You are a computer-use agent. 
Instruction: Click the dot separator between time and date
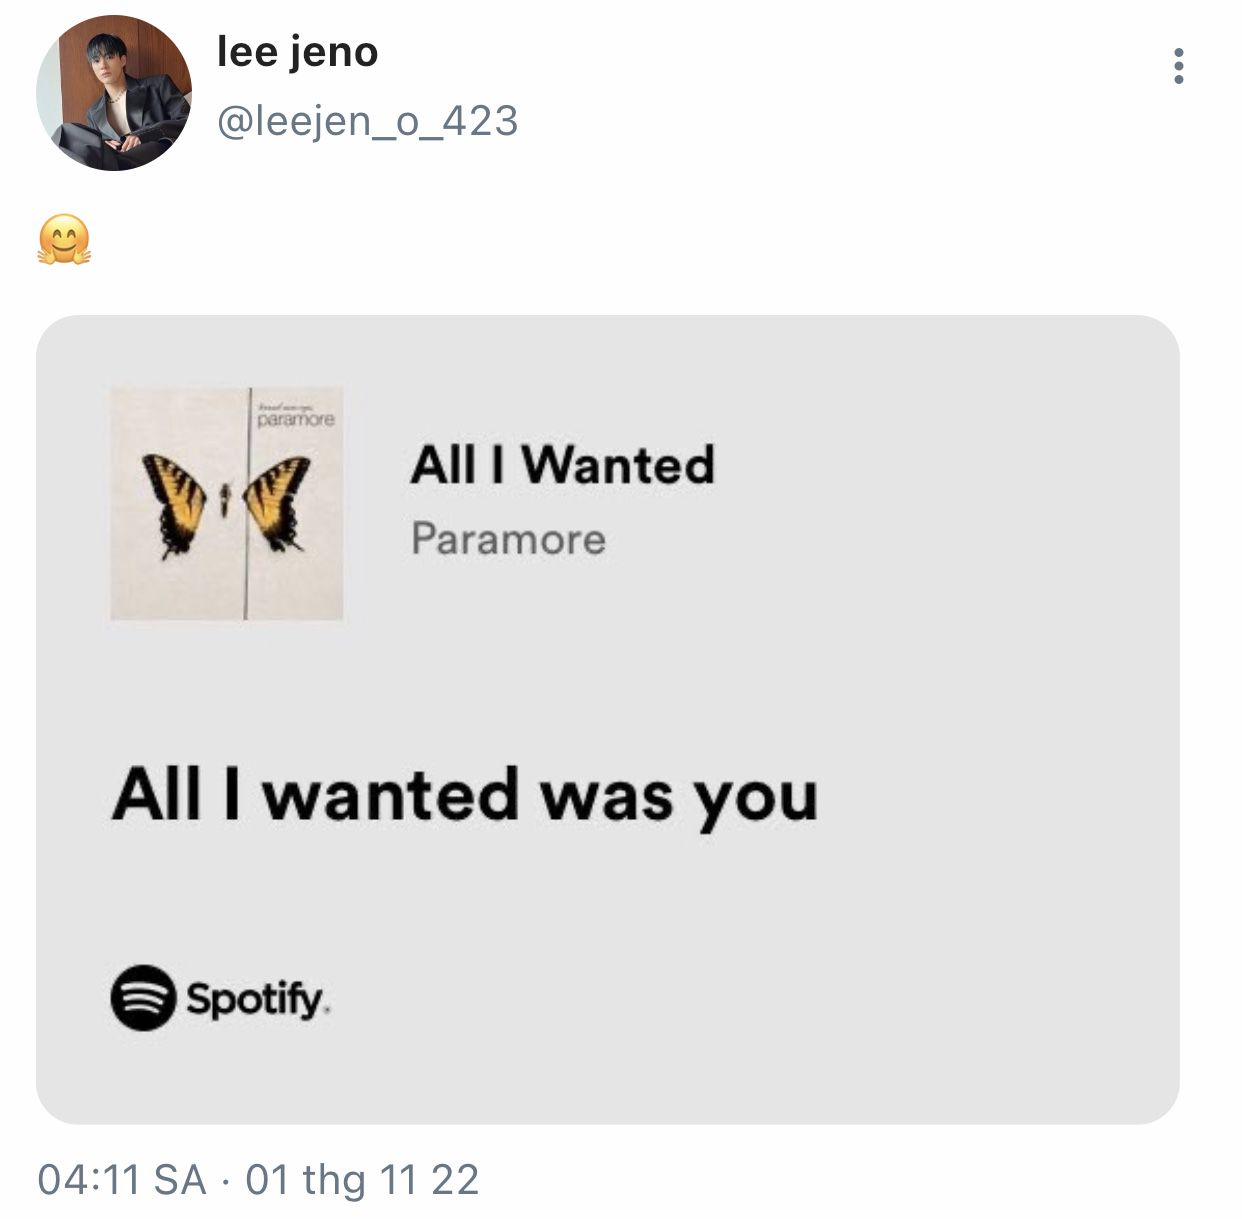click(226, 1181)
